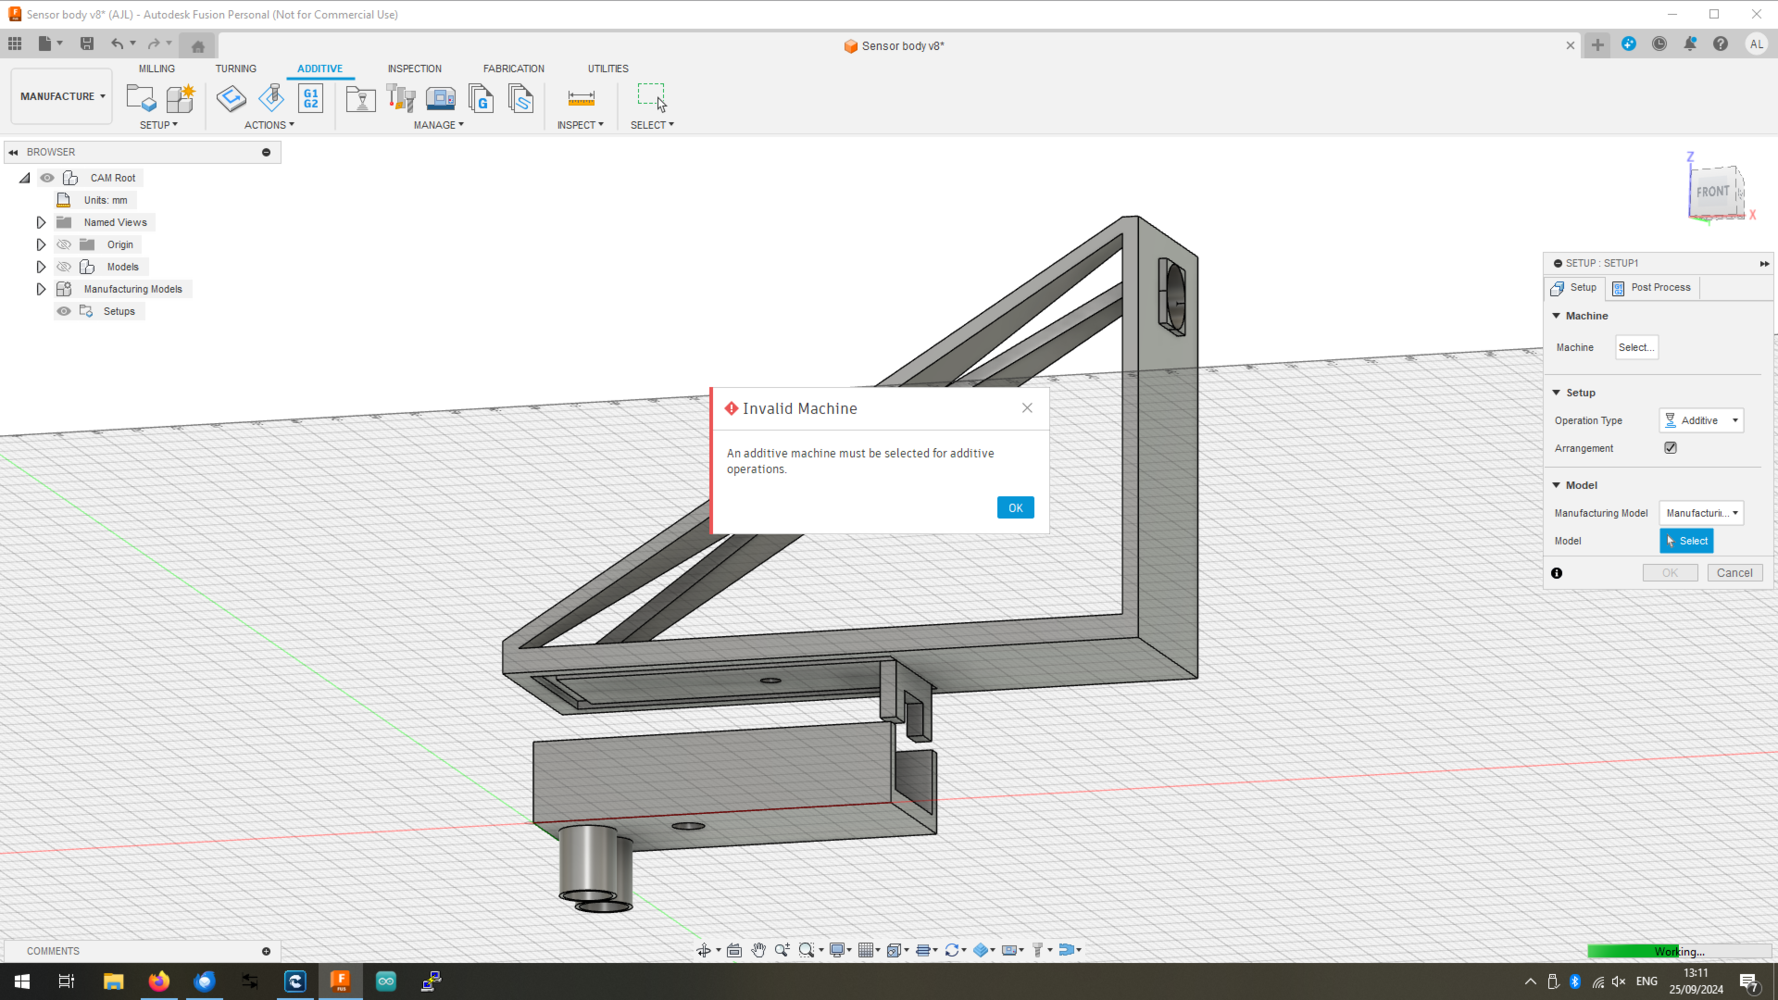The height and width of the screenshot is (1000, 1778).
Task: Open grid and snaps settings icon
Action: pyautogui.click(x=867, y=950)
